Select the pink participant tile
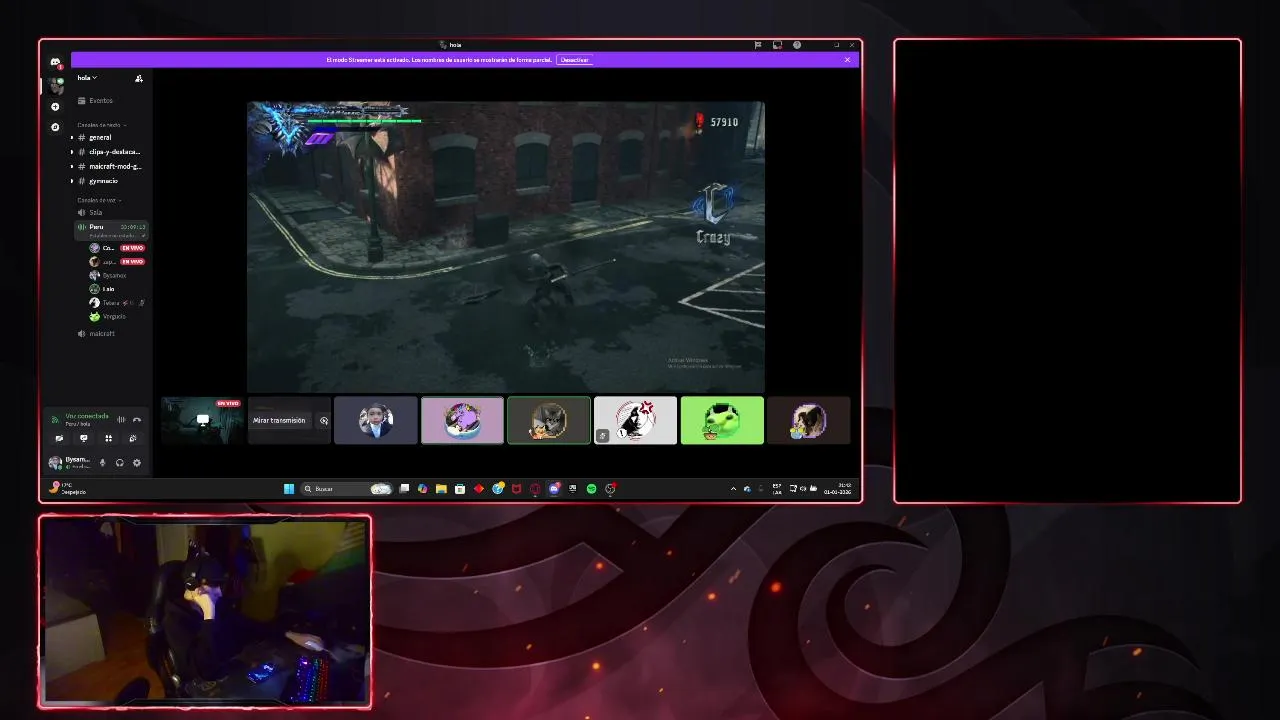The image size is (1280, 720). (462, 420)
